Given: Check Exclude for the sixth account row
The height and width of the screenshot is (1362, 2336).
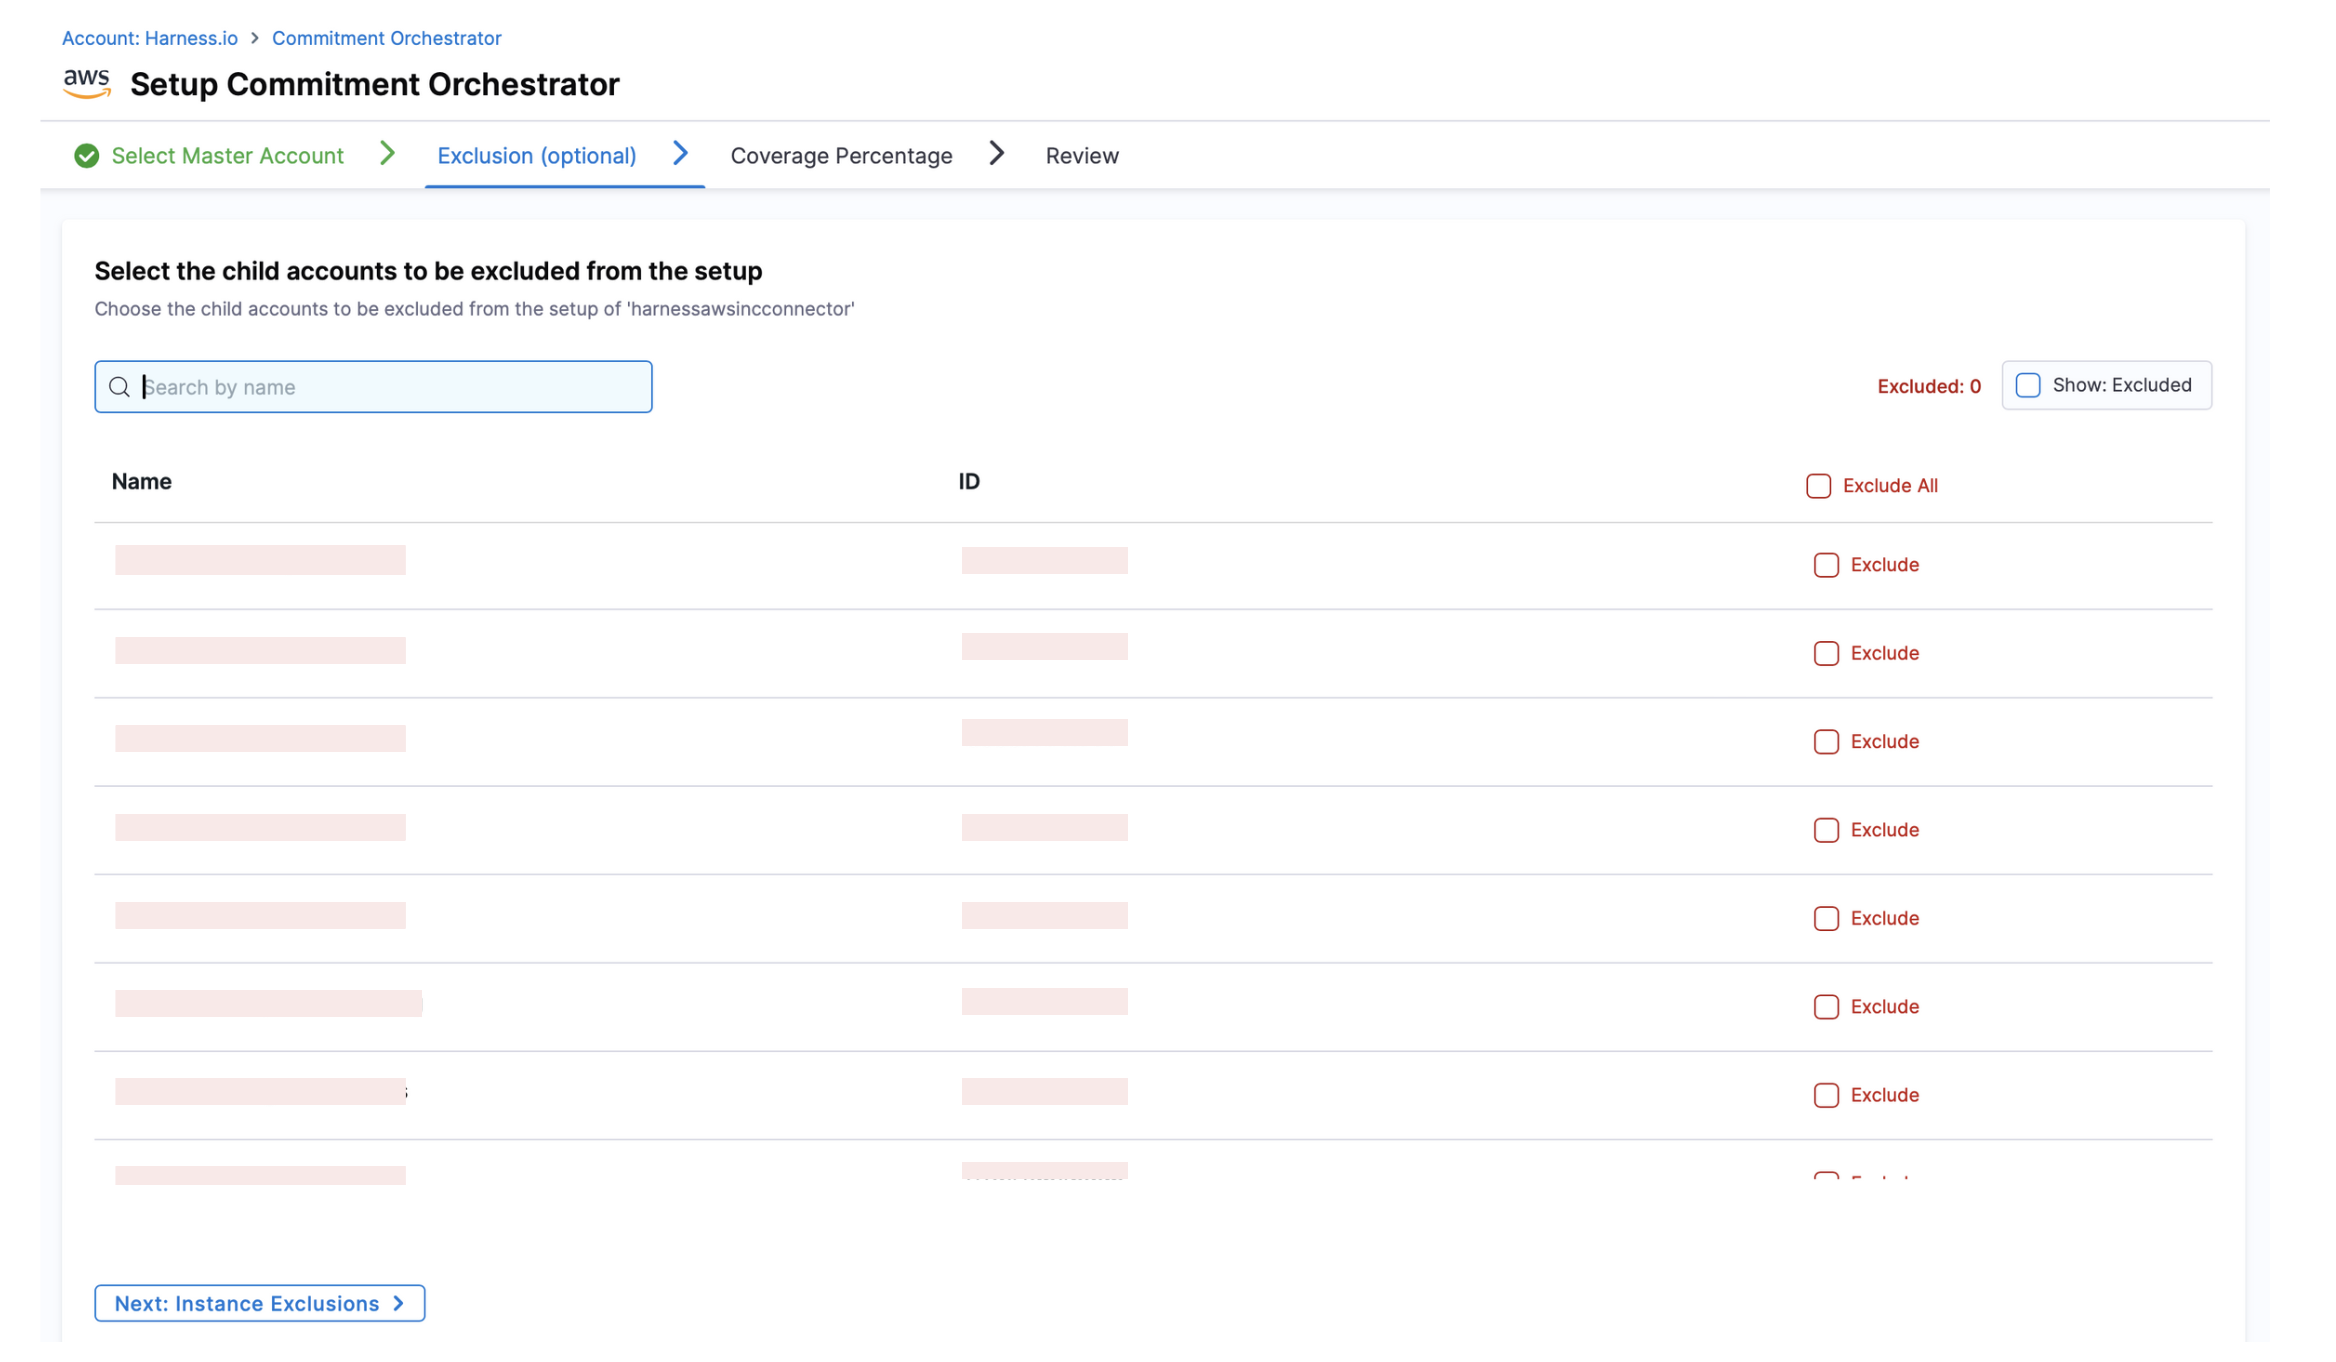Looking at the screenshot, I should pyautogui.click(x=1826, y=1007).
